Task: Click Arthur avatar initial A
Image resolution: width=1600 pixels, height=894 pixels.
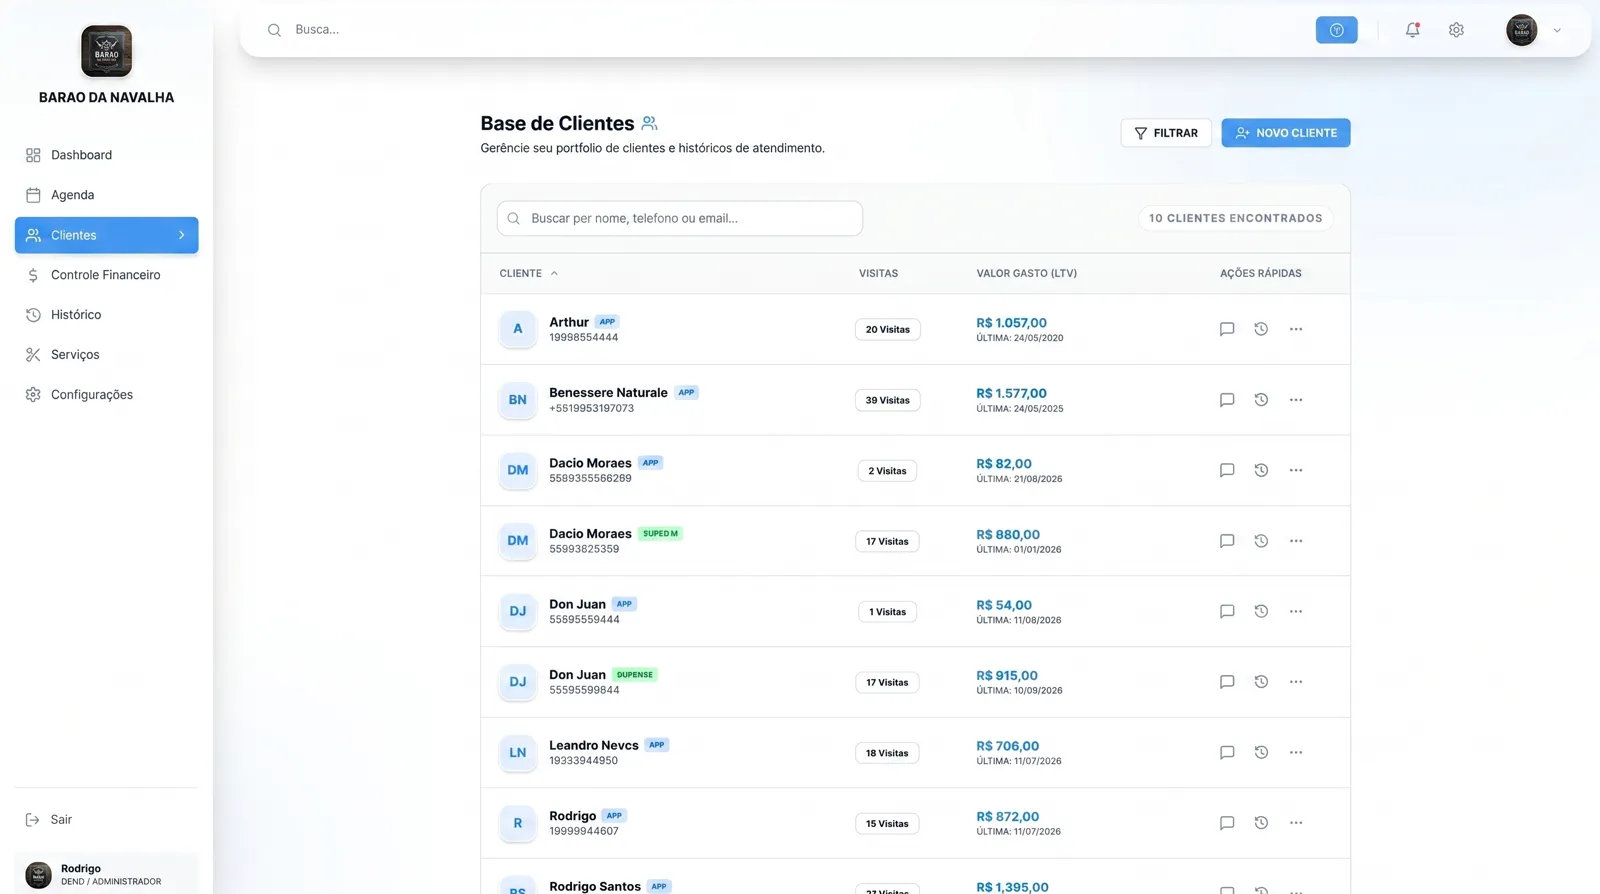Action: [x=518, y=329]
